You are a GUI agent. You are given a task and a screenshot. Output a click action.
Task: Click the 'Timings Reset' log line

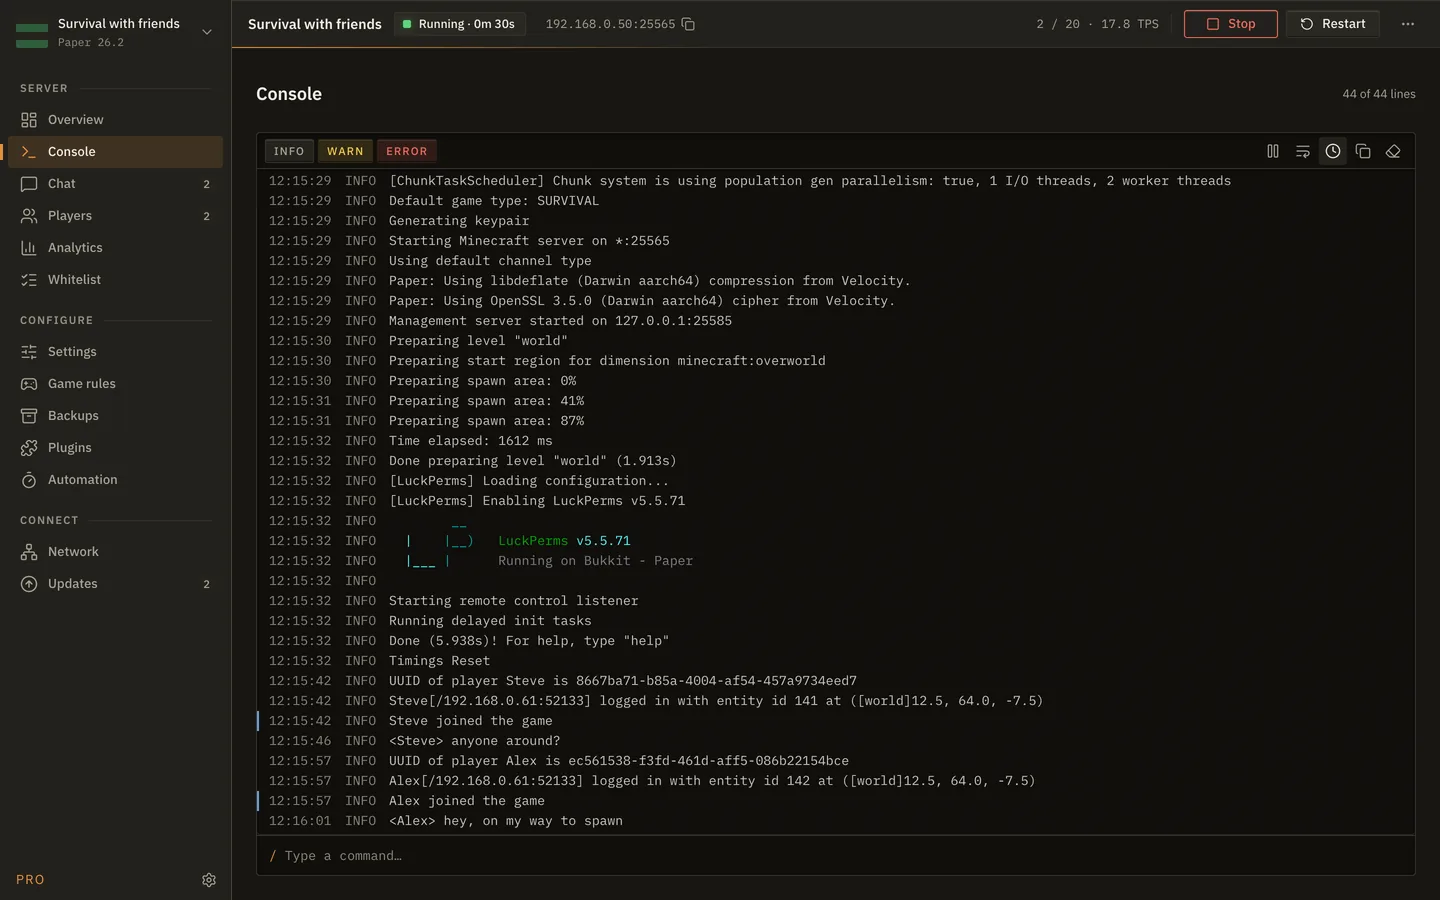tap(836, 661)
